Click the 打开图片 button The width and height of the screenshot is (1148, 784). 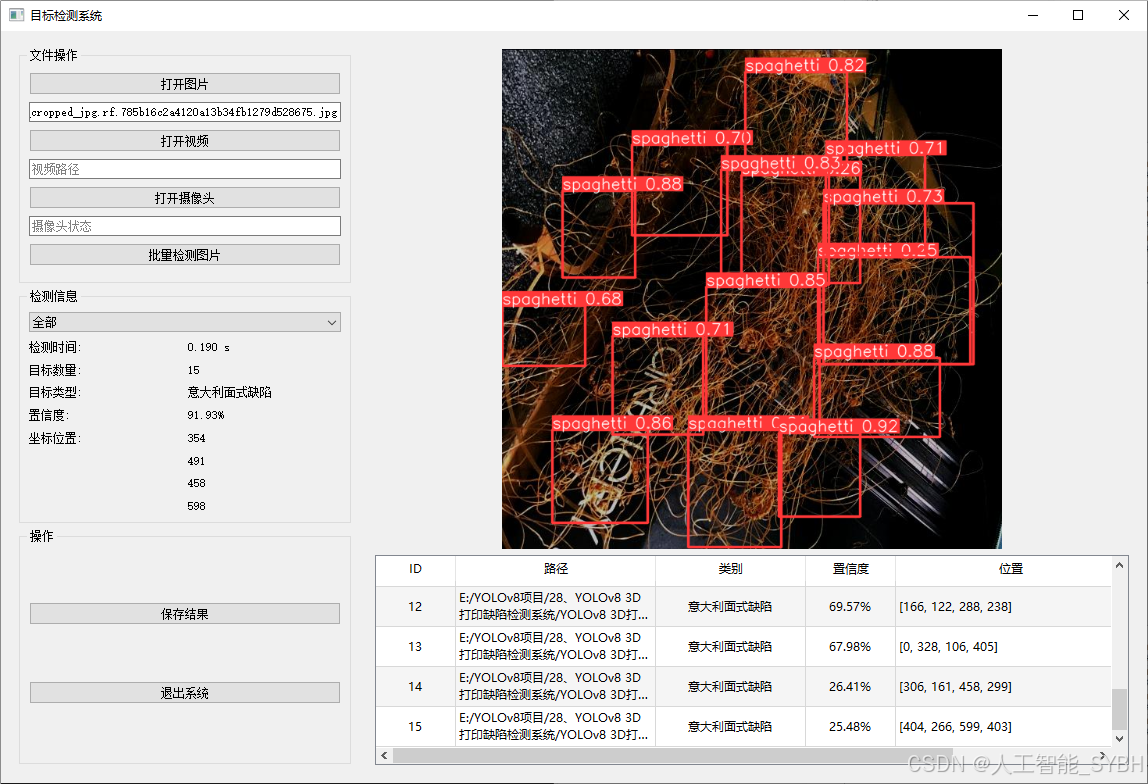pos(184,83)
